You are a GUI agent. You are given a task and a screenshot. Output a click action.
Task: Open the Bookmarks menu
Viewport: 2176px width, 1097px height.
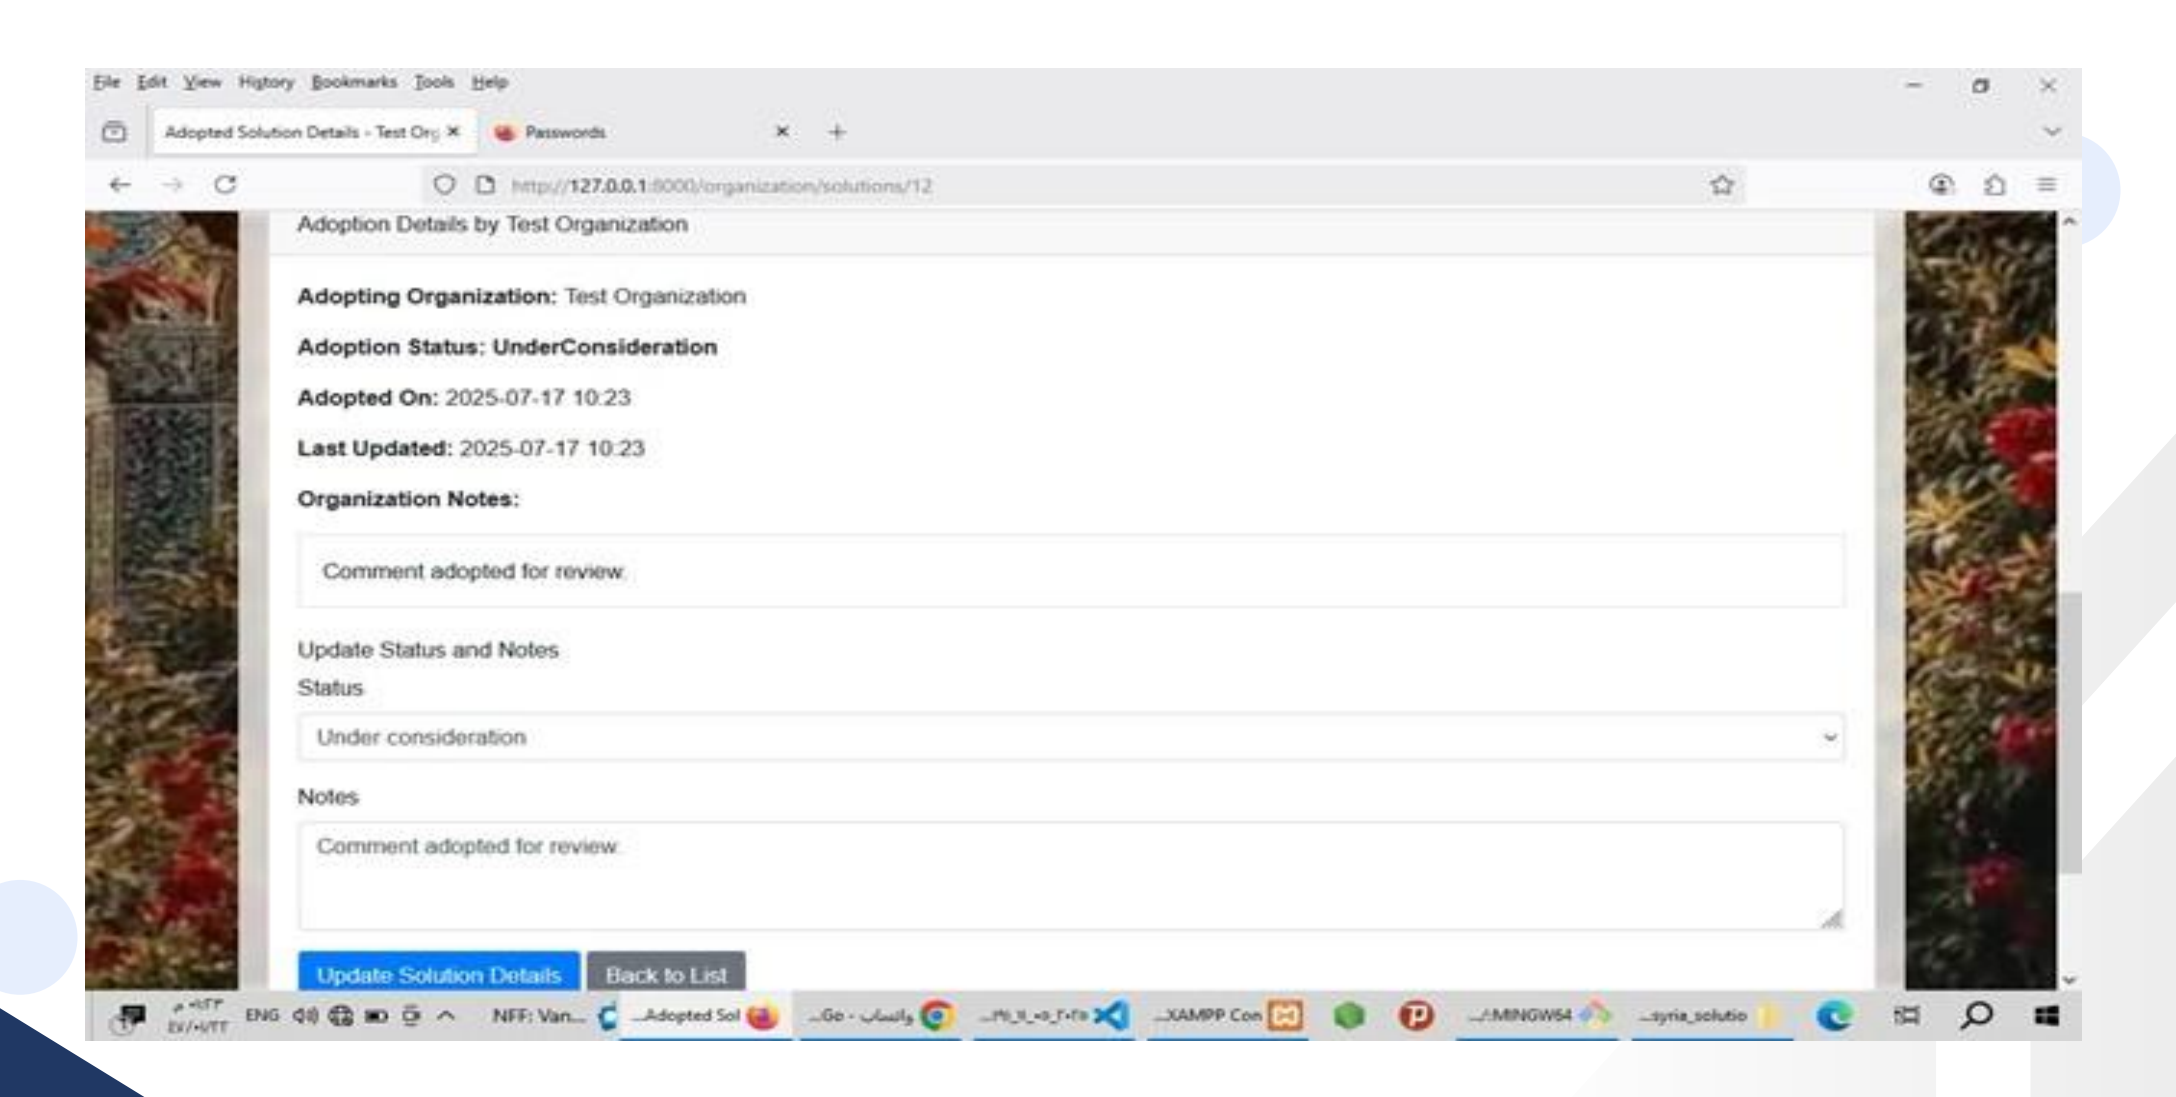point(353,82)
